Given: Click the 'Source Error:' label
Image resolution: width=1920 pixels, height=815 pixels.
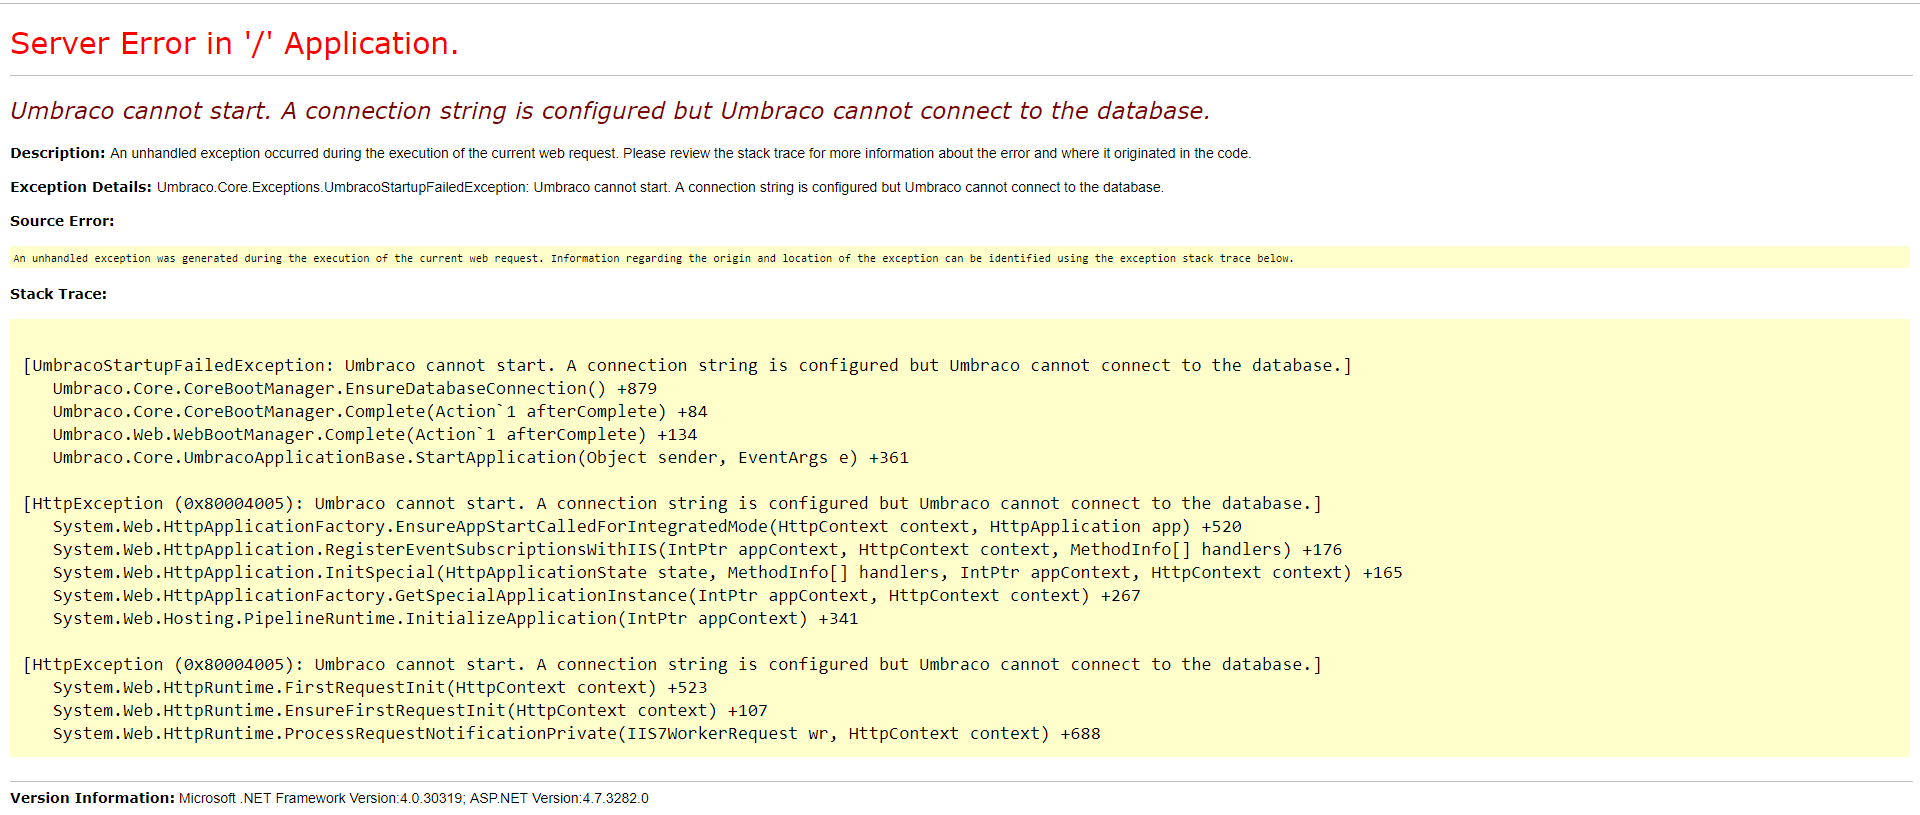Looking at the screenshot, I should click(62, 221).
